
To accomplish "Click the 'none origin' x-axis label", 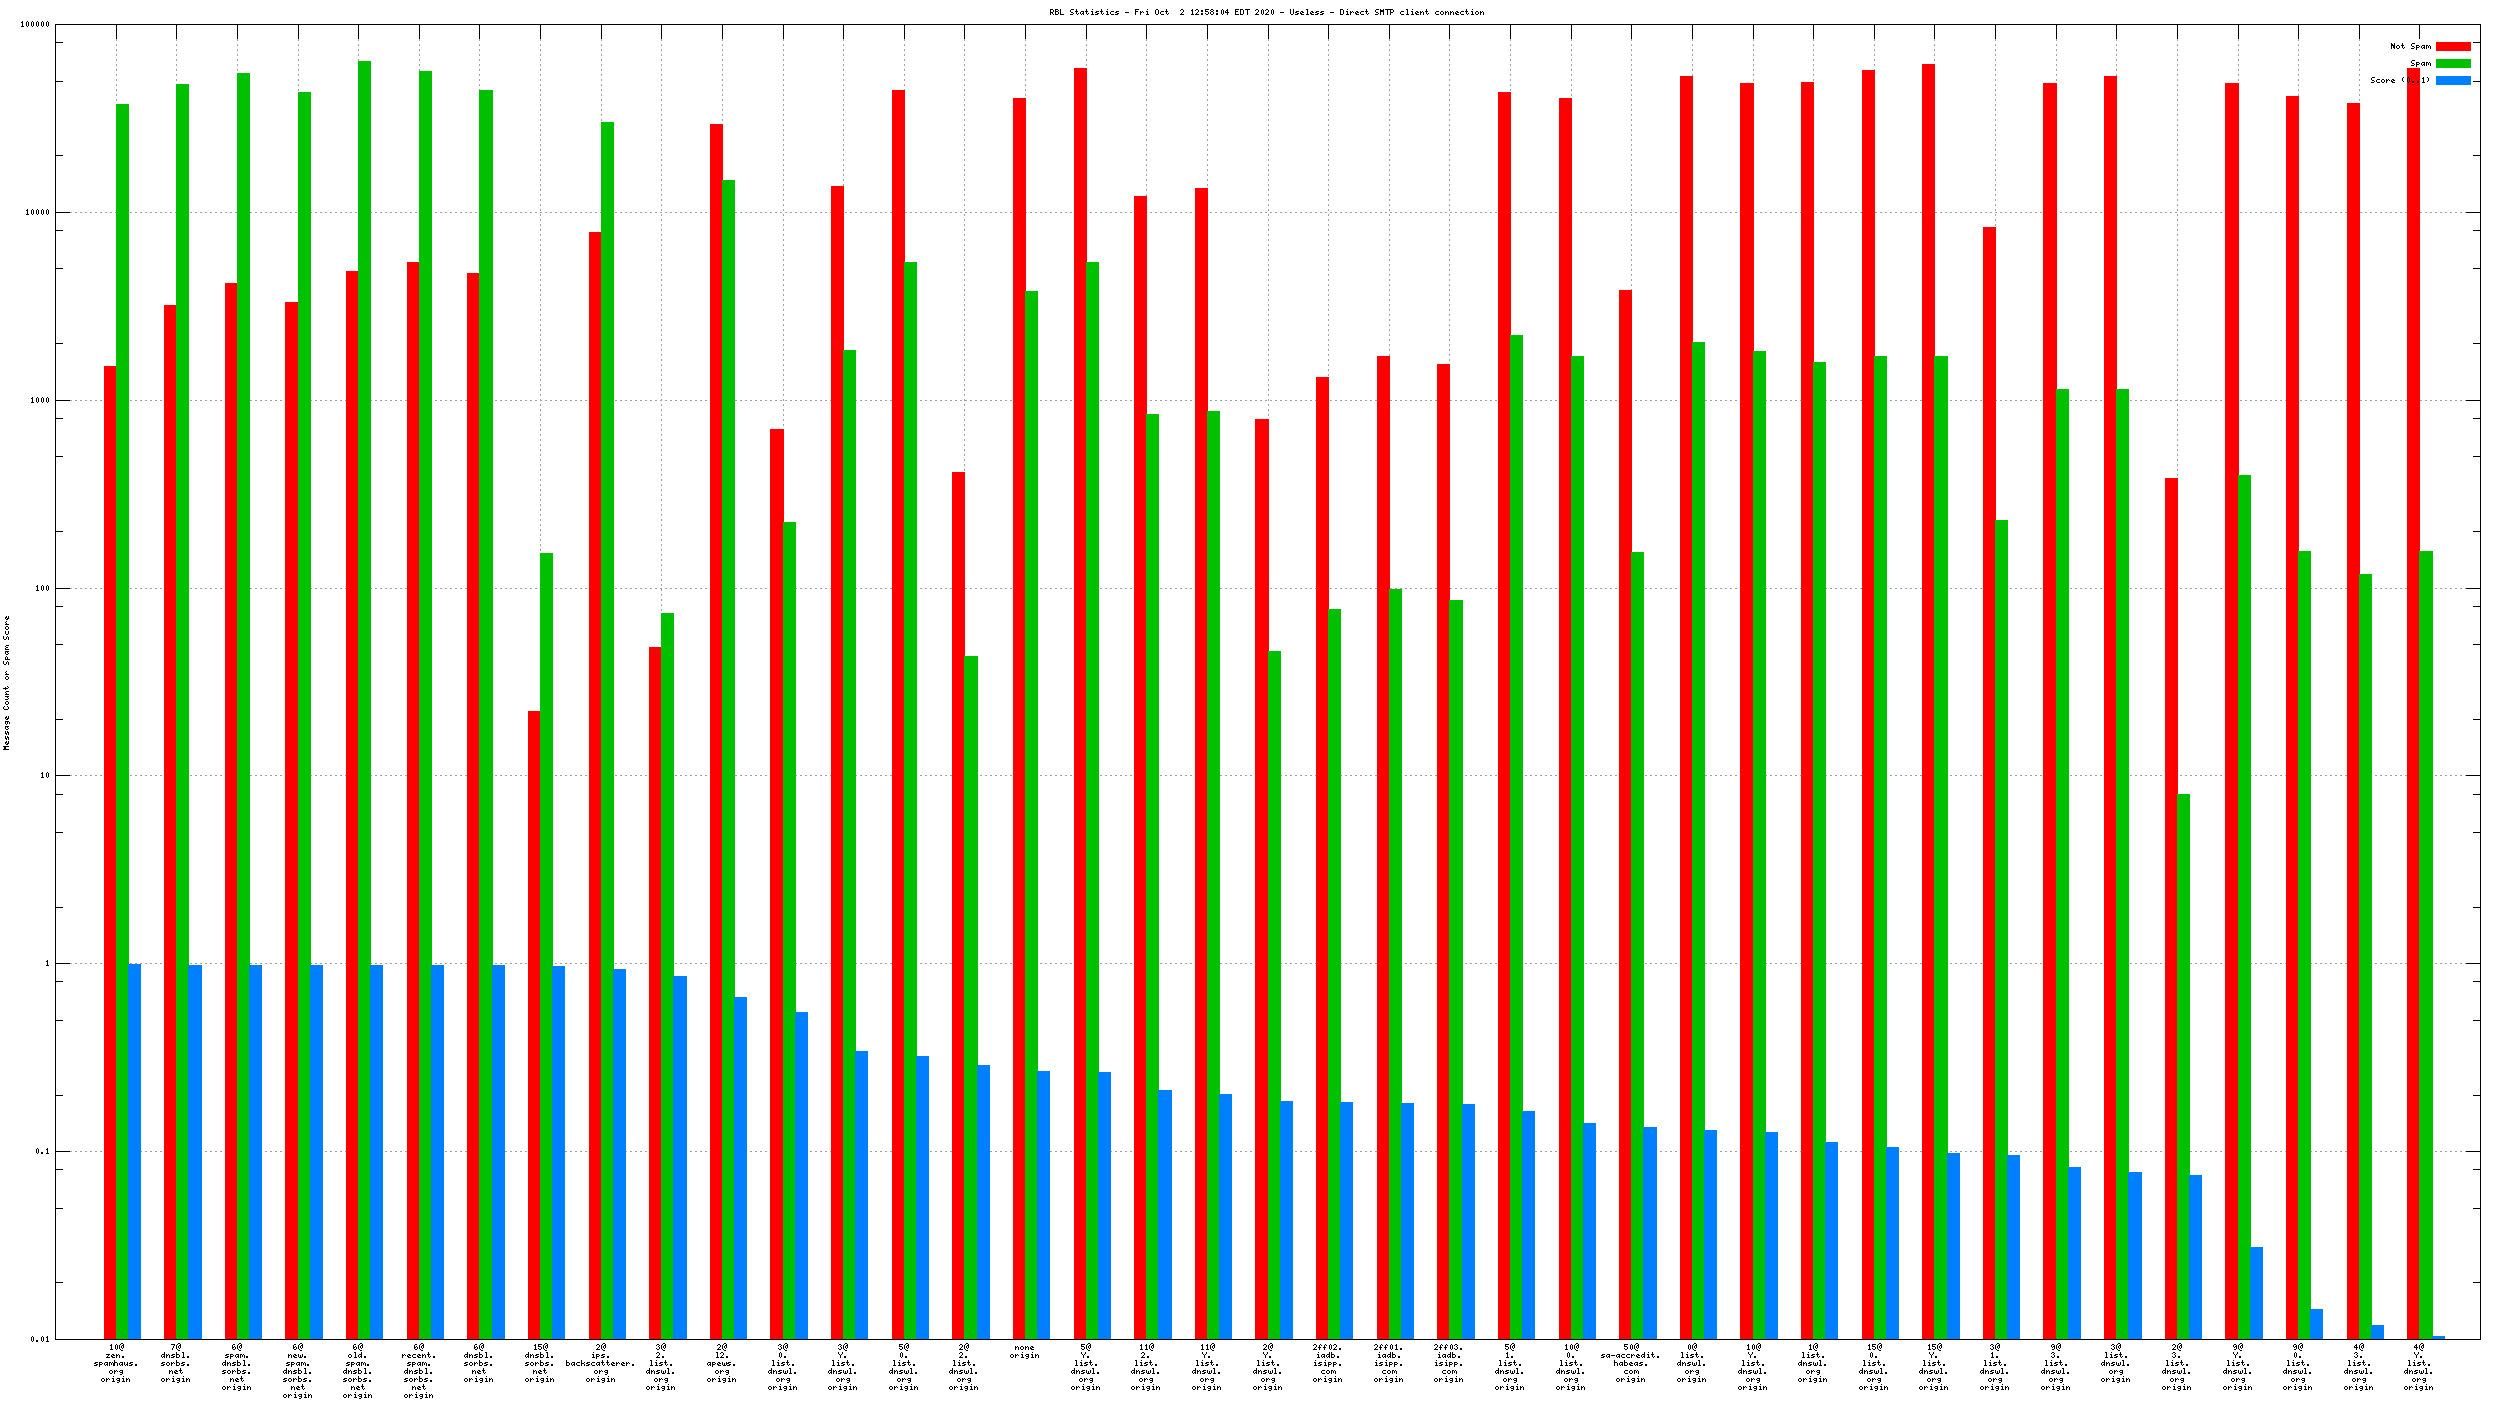I will [x=1024, y=1352].
